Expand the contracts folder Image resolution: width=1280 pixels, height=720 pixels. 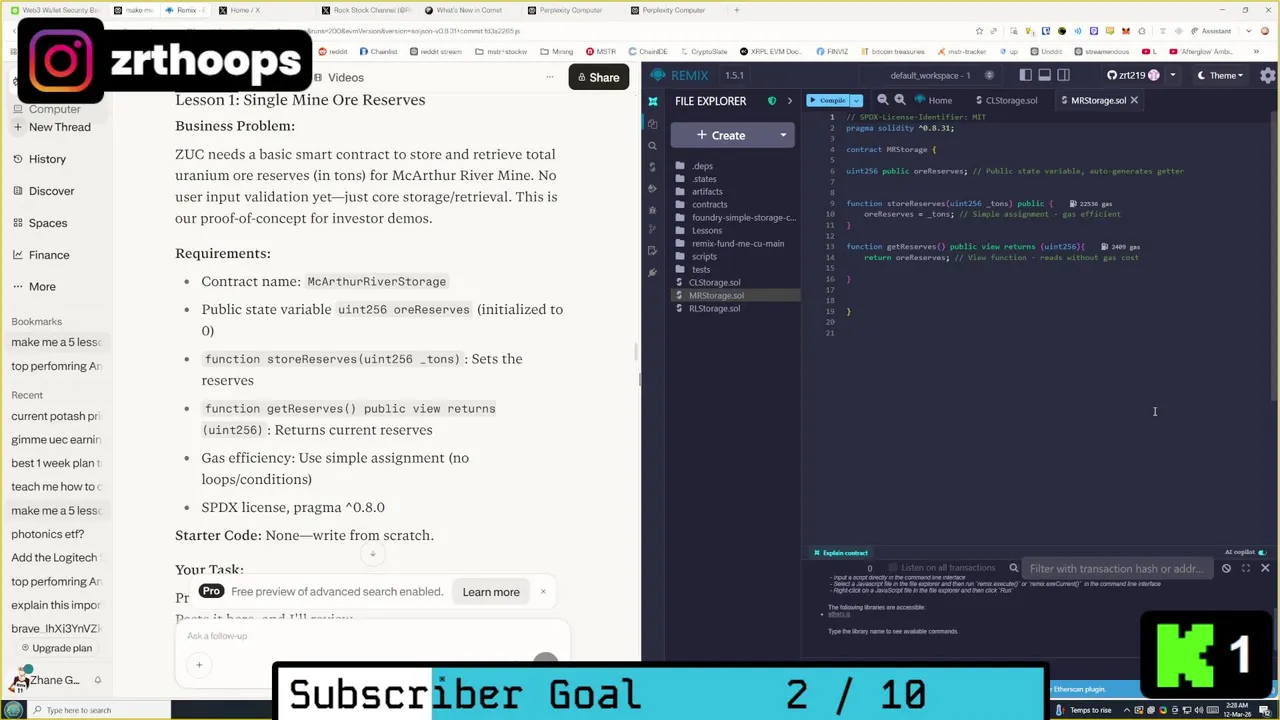(709, 204)
